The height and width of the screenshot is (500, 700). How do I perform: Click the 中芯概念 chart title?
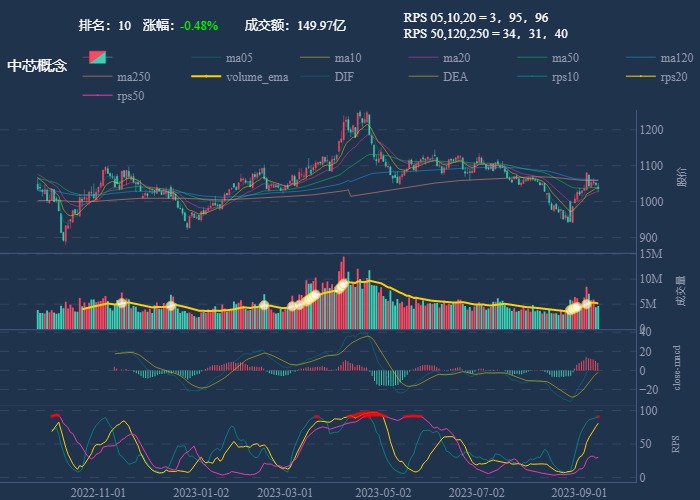click(37, 66)
